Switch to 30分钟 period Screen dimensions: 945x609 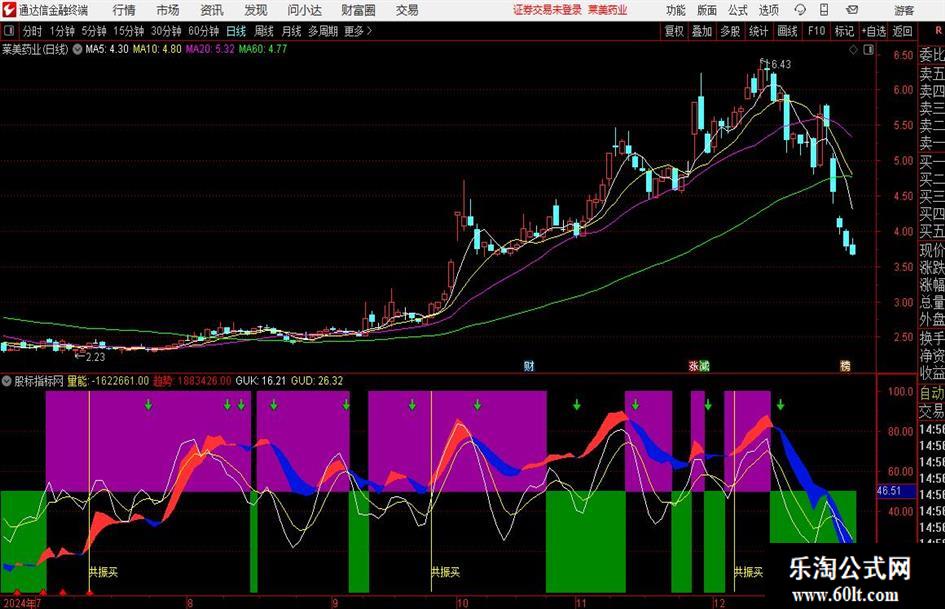pos(166,31)
